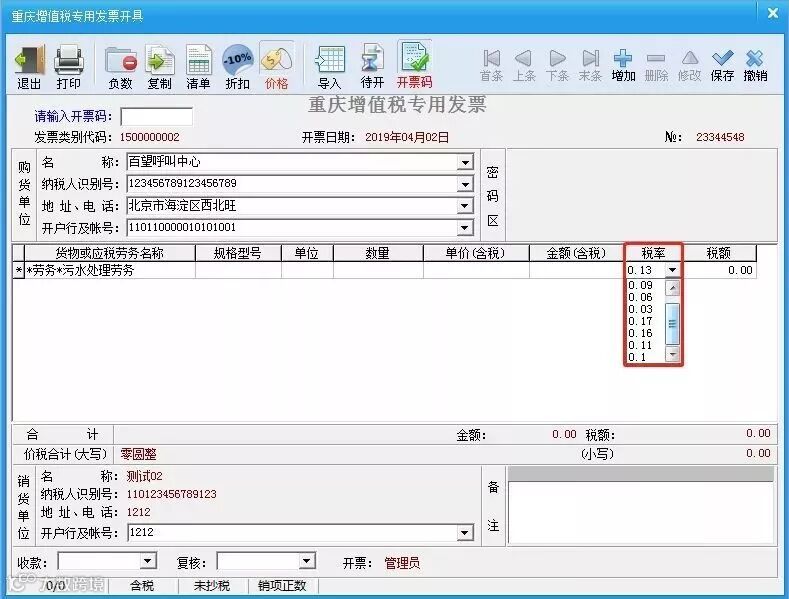
Task: Click the 零圆整 total in words
Action: pos(138,455)
